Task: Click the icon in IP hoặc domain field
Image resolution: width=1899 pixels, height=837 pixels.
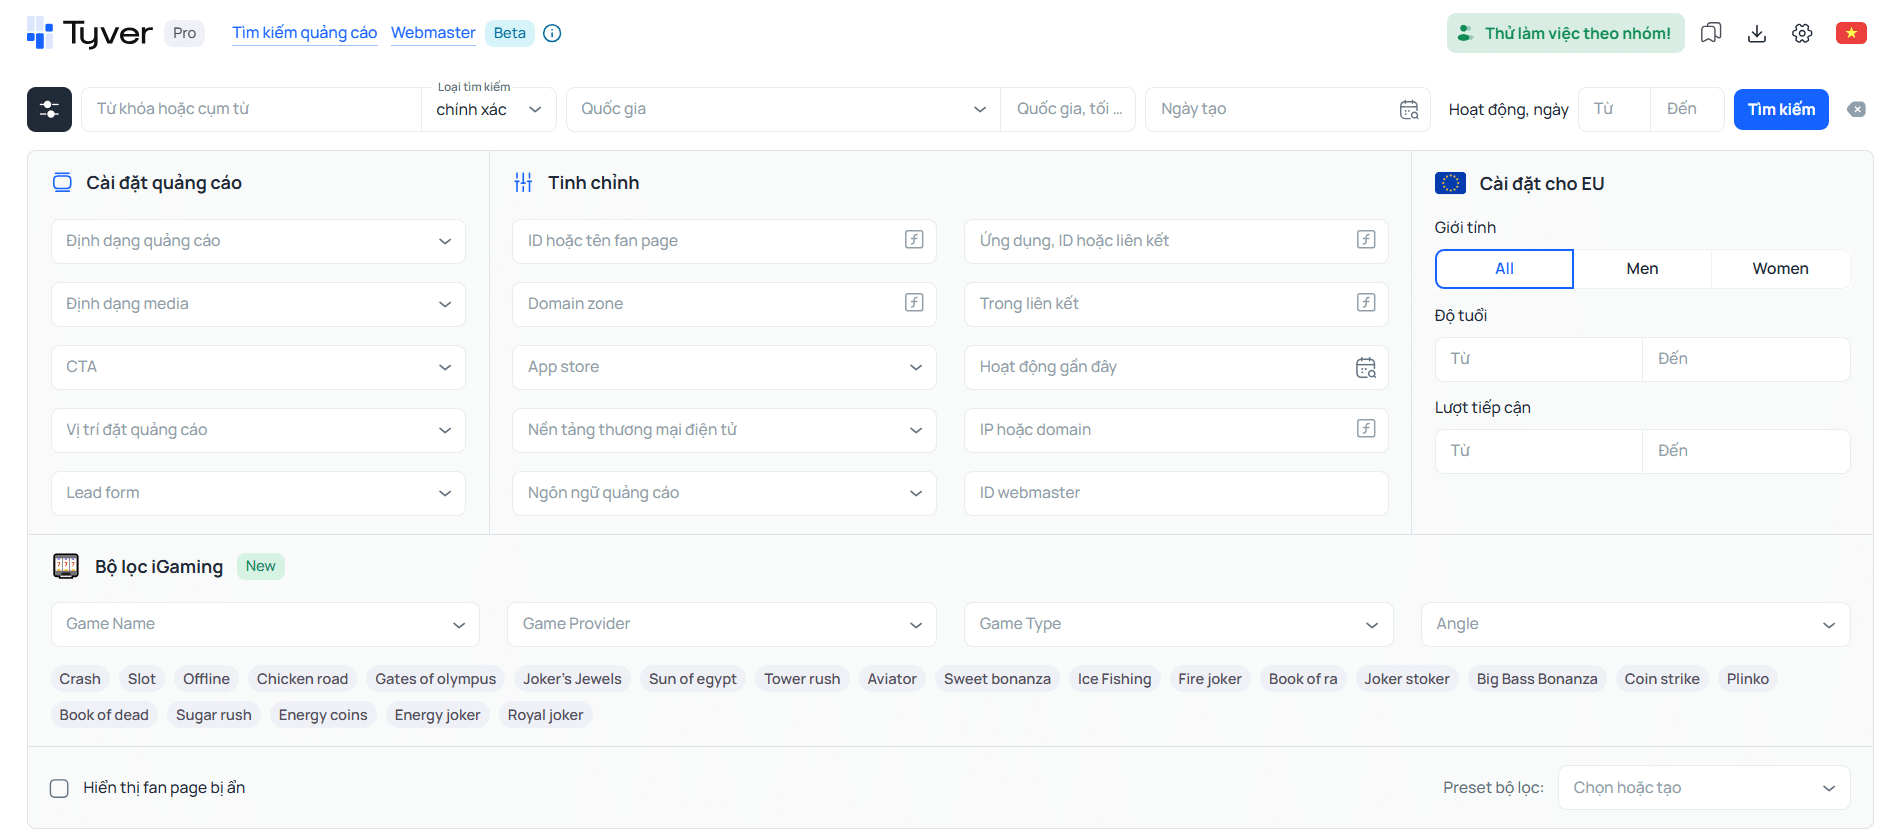Action: [x=1366, y=428]
